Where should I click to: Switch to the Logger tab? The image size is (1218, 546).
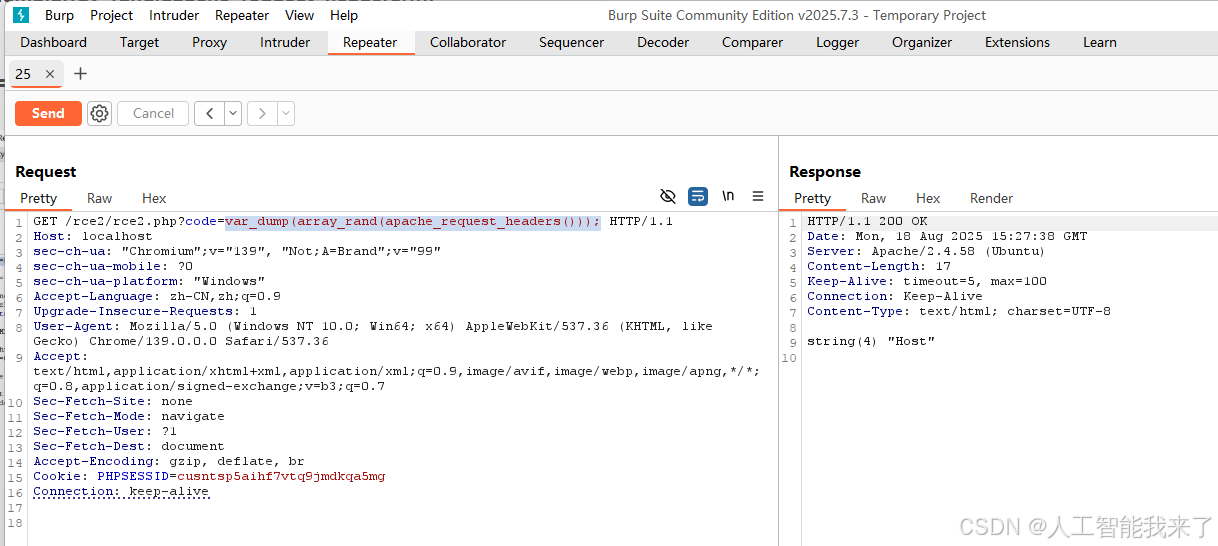coord(837,42)
